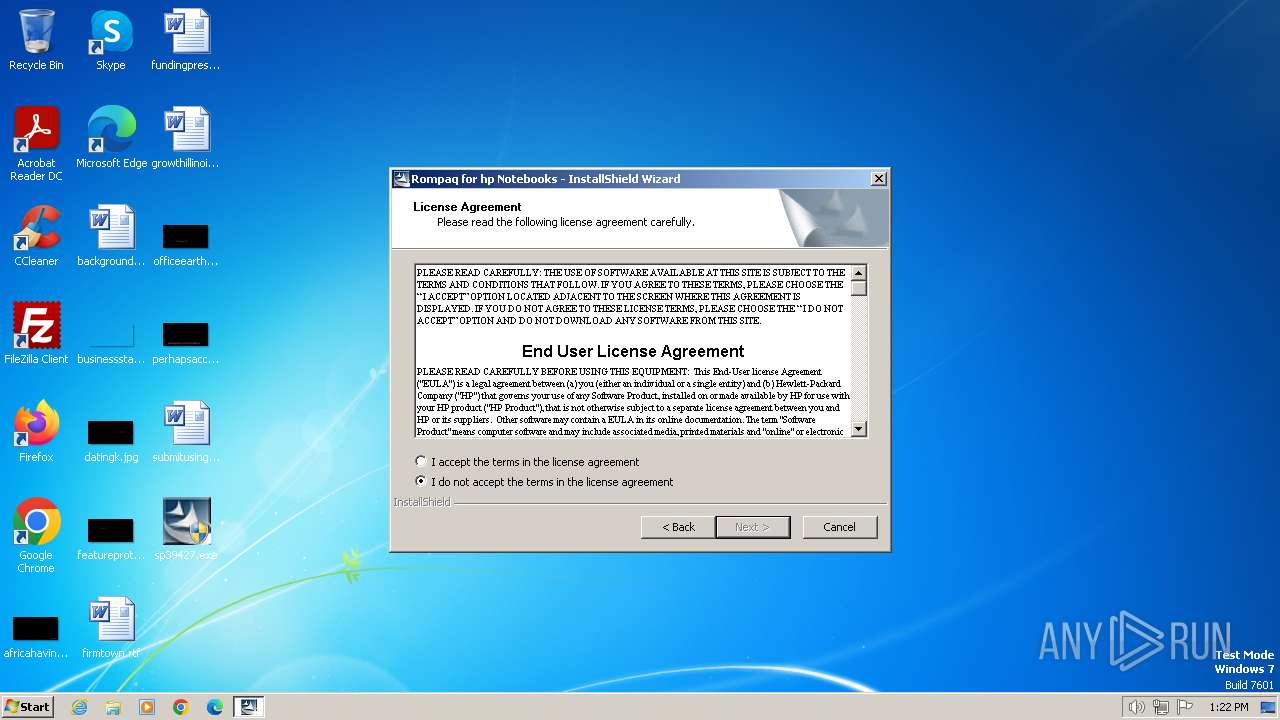Open the firmtown.rtf document icon
The height and width of the screenshot is (720, 1280).
[111, 627]
